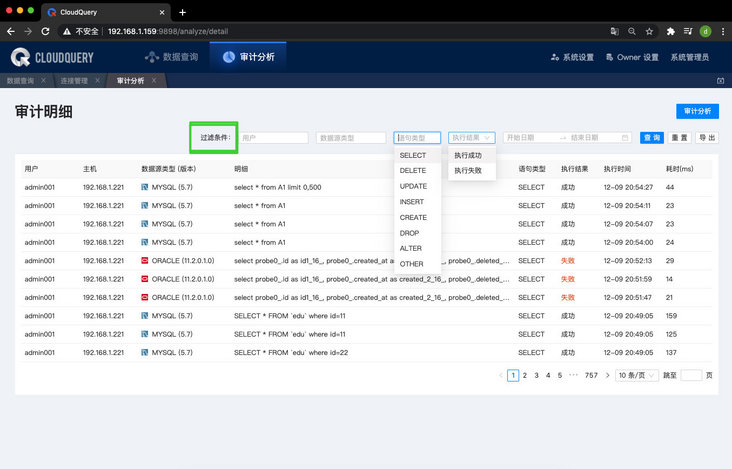Click the pagination ellipsis jump-forward

573,375
